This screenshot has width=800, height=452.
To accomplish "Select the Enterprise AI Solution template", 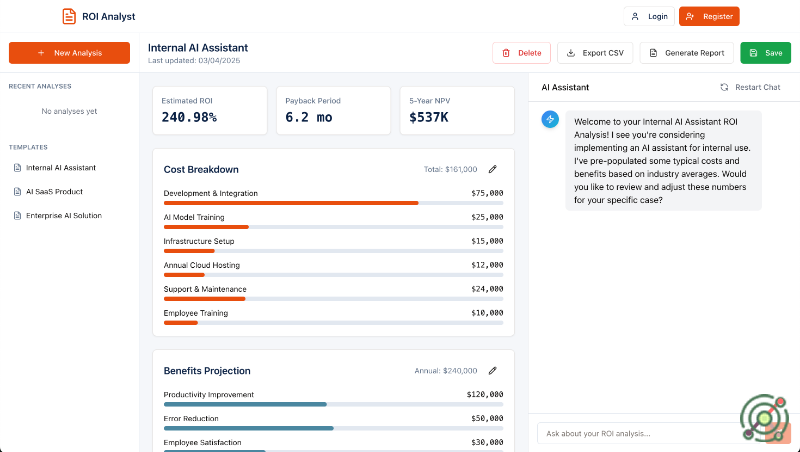I will coord(64,215).
